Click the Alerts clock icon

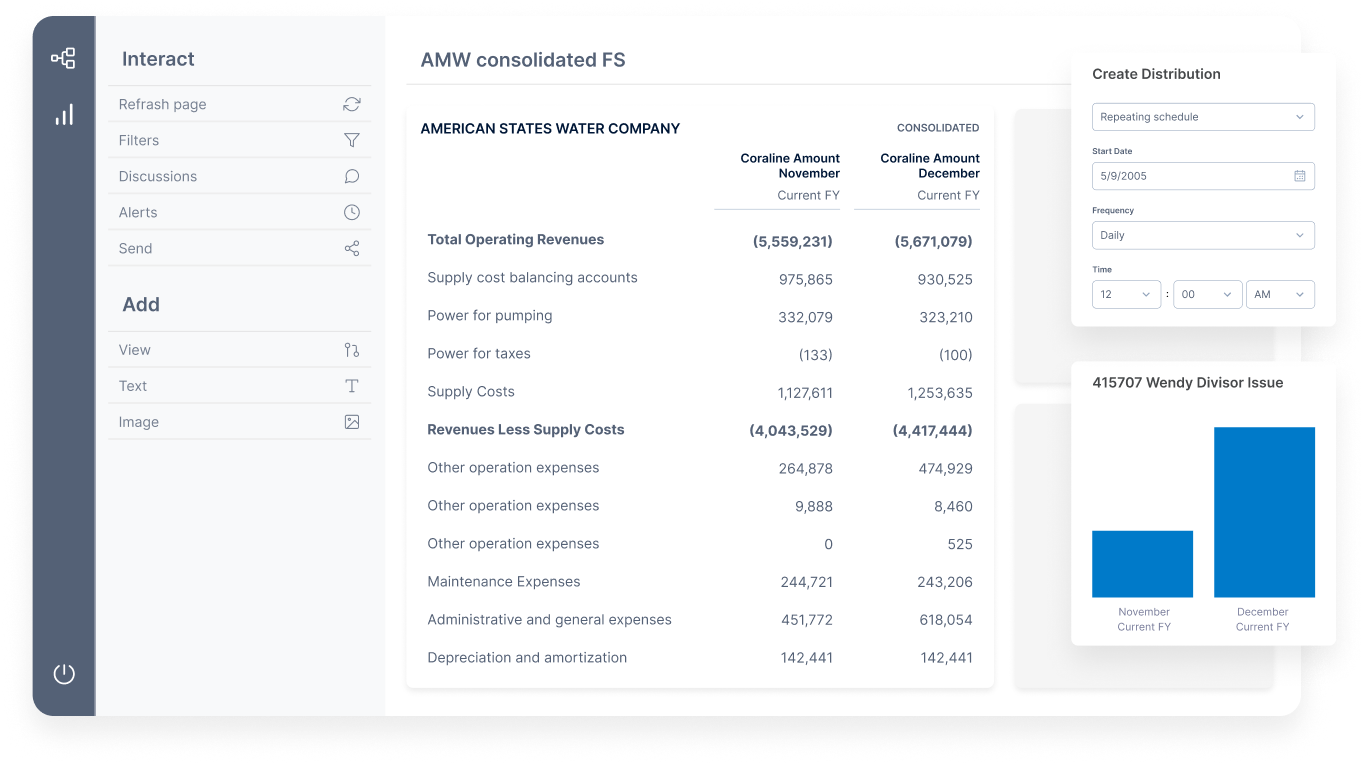point(351,212)
